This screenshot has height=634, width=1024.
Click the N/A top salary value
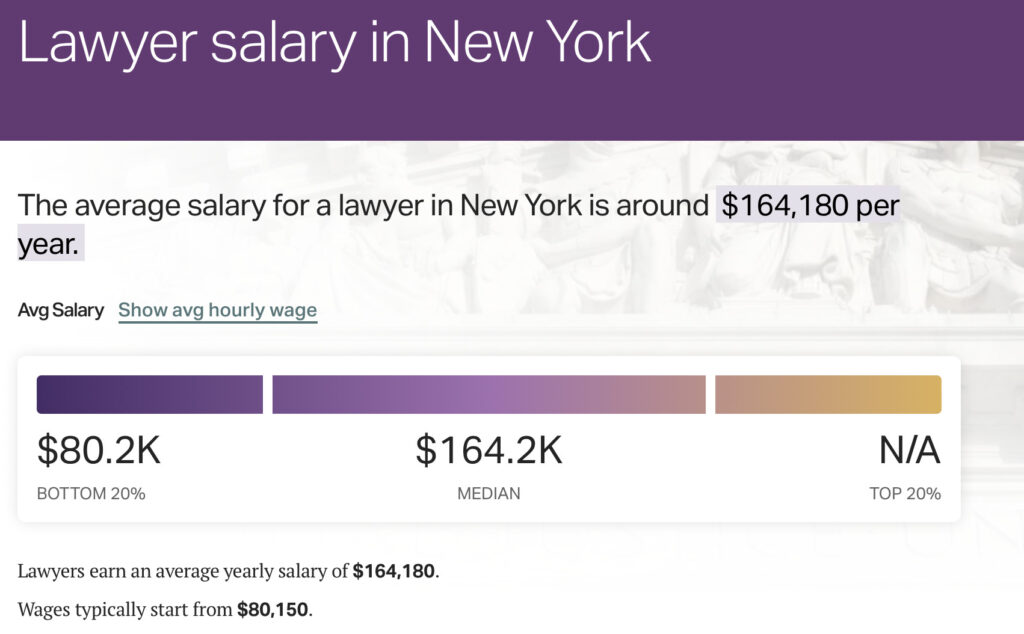[x=909, y=450]
